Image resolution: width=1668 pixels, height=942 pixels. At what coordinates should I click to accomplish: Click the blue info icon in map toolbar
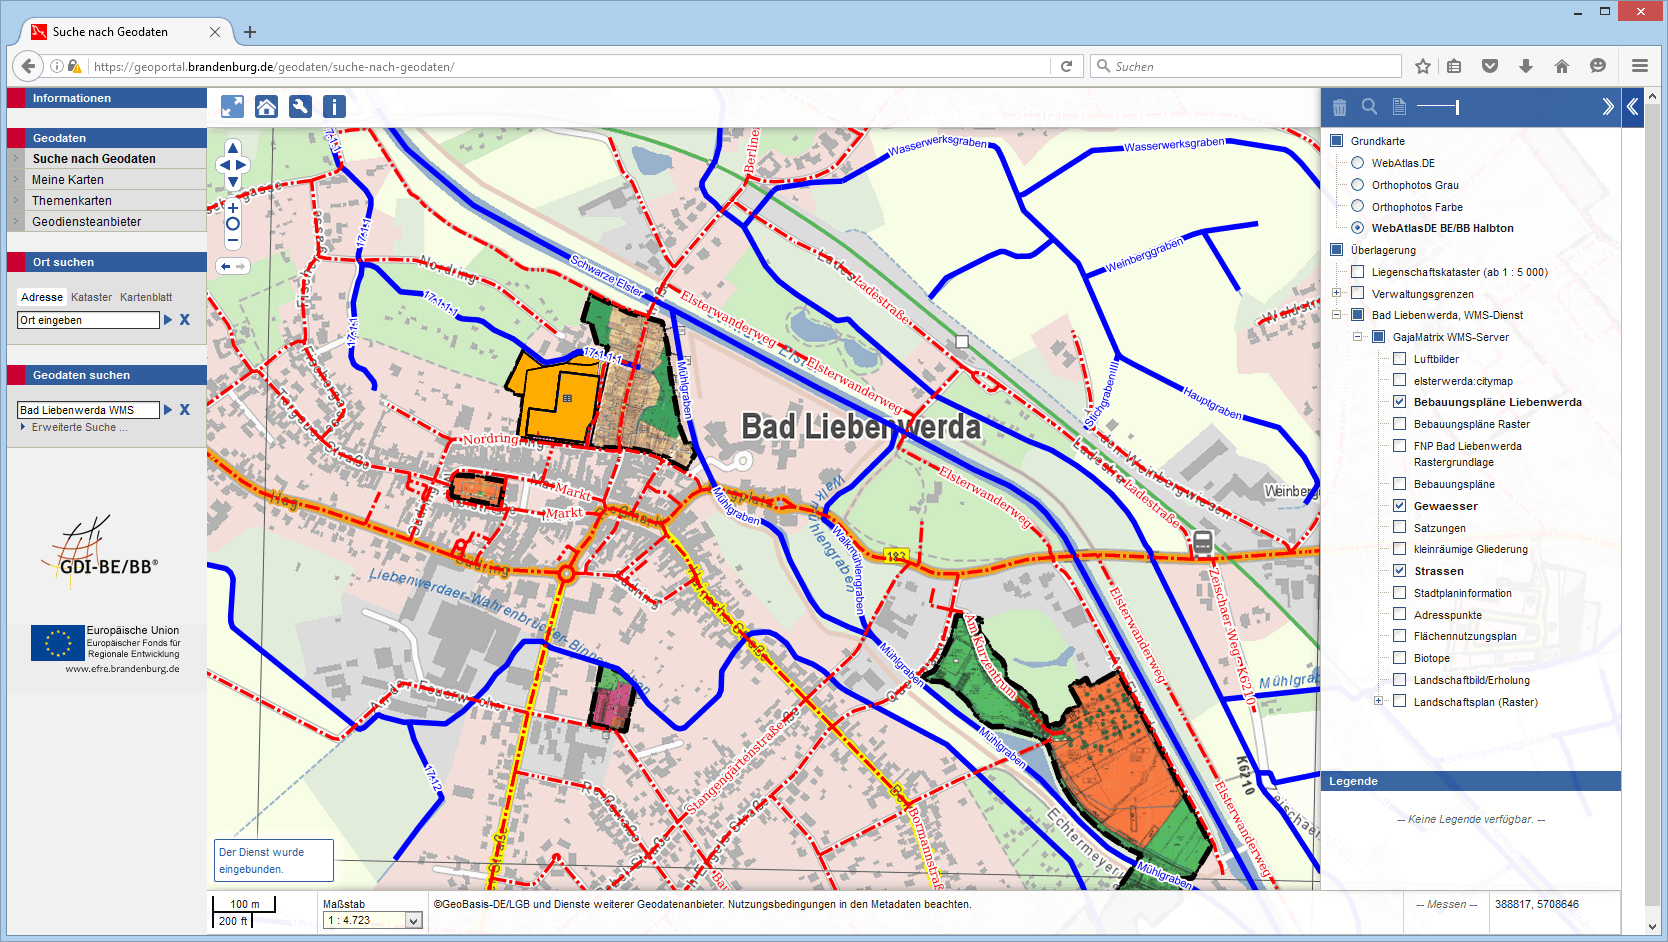point(334,106)
